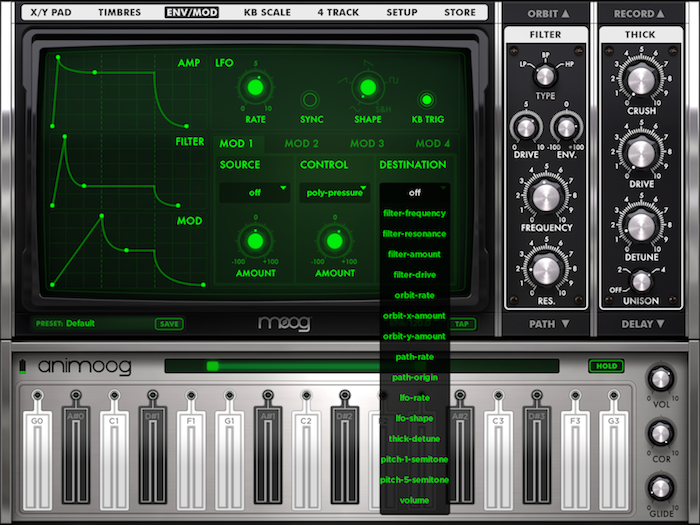Click the filter DRIVE knob

[526, 128]
